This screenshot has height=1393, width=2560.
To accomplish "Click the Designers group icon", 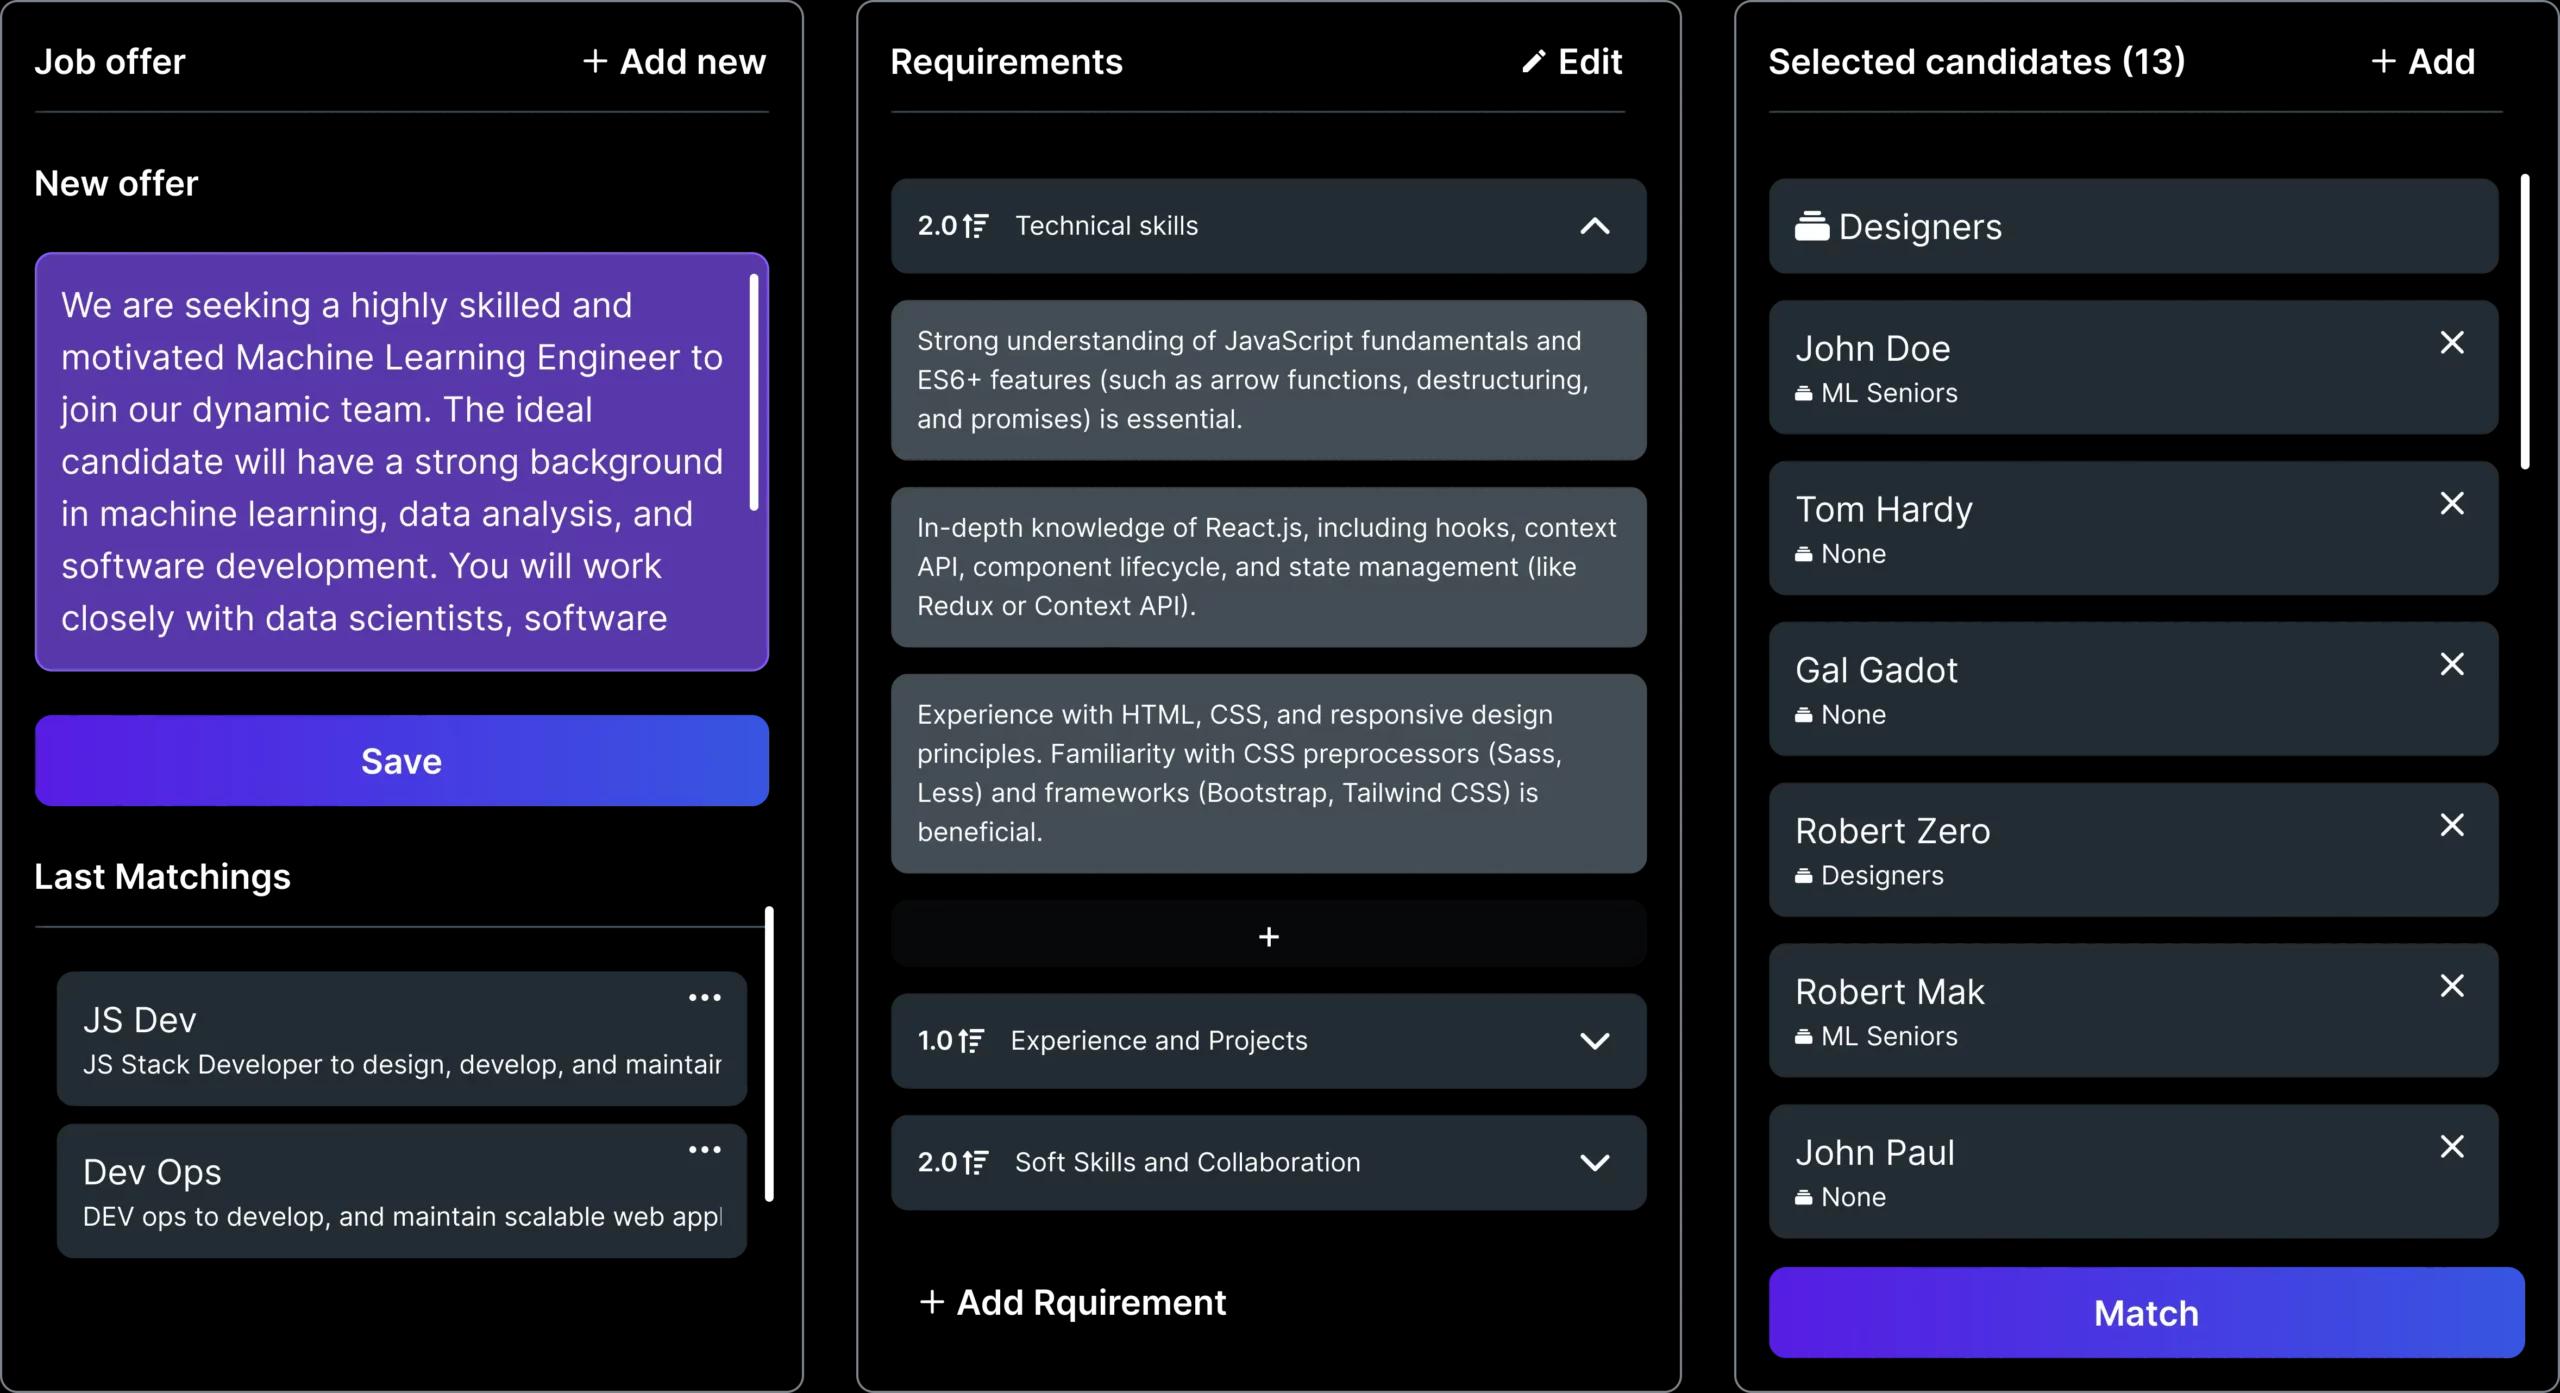I will point(1811,227).
